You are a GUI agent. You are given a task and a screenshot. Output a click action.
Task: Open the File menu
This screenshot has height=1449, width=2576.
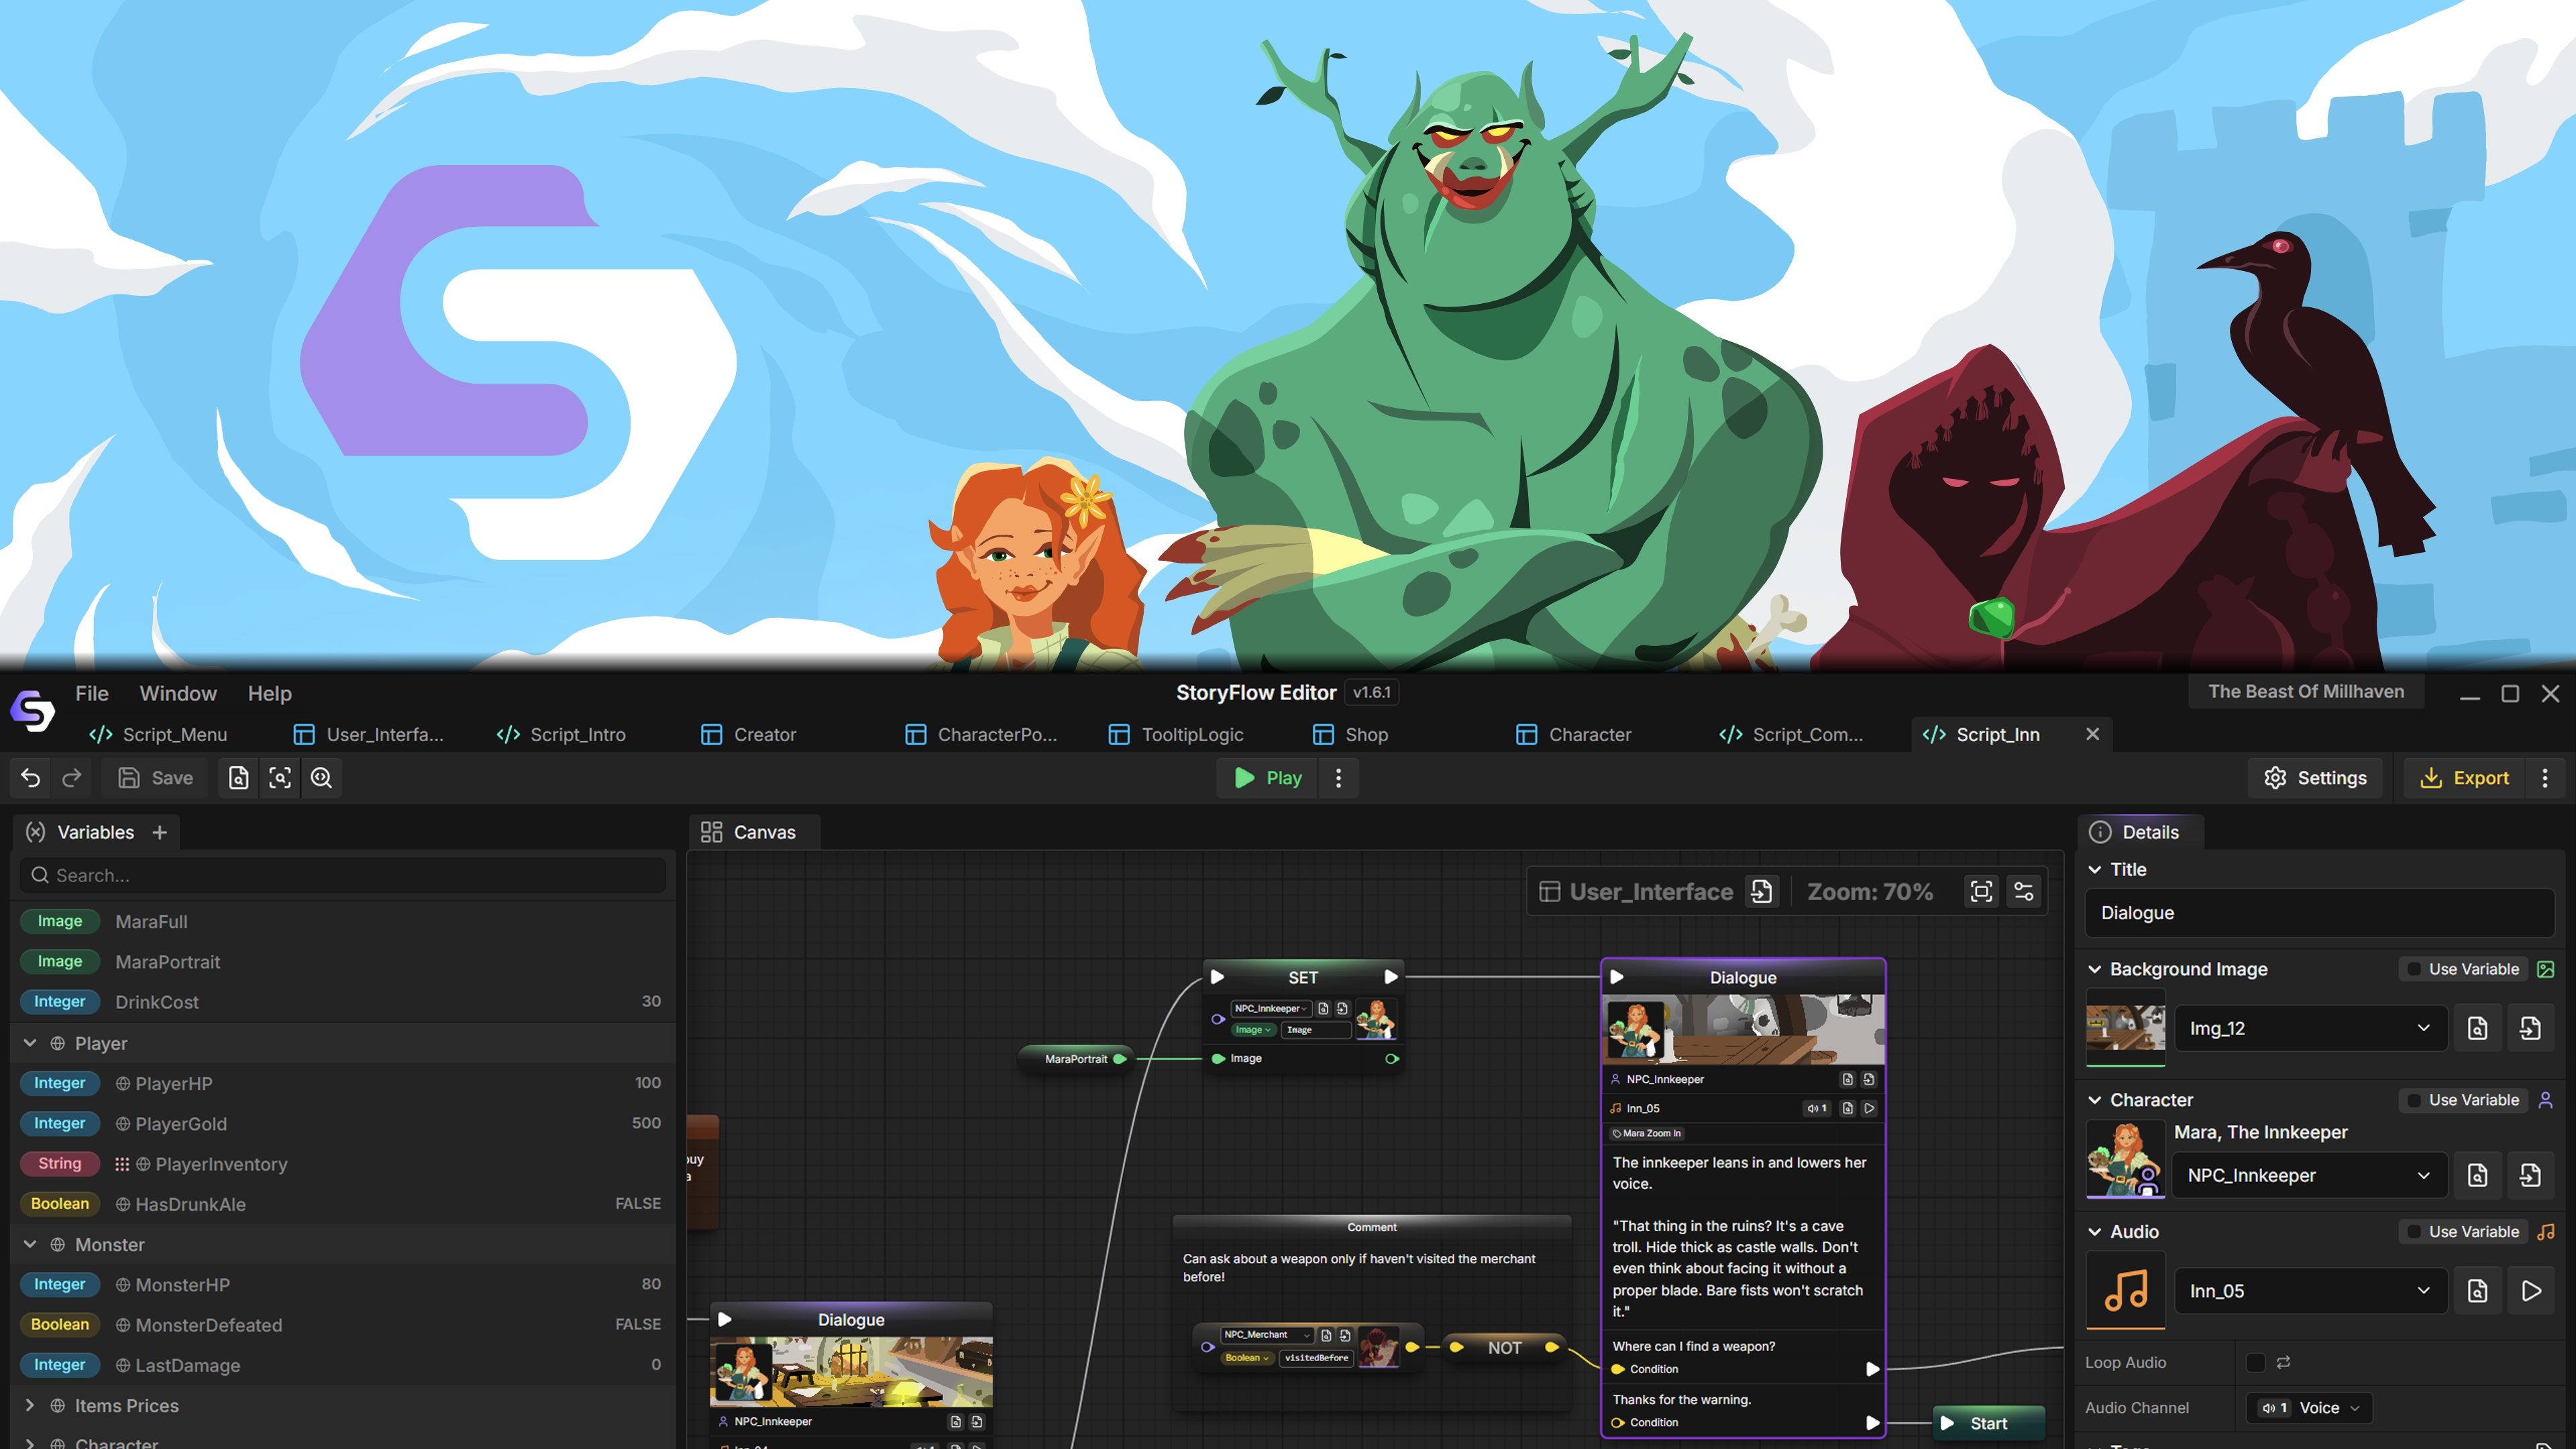pyautogui.click(x=92, y=693)
